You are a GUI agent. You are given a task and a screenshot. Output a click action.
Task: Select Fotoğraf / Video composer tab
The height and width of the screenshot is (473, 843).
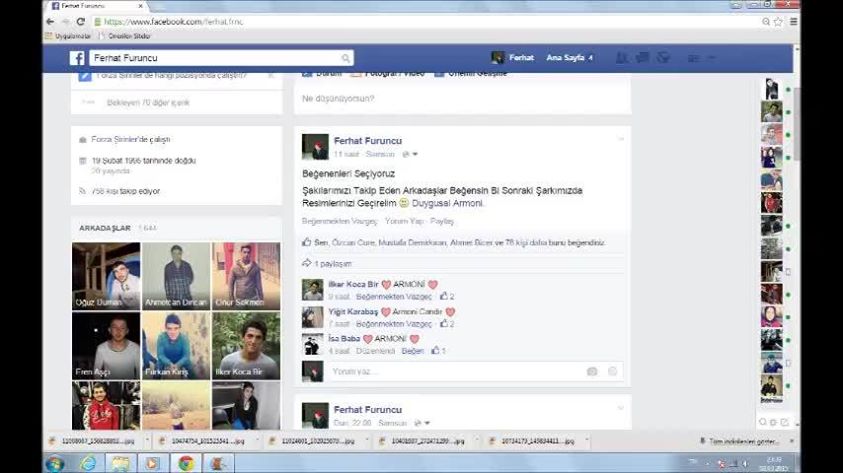[388, 74]
